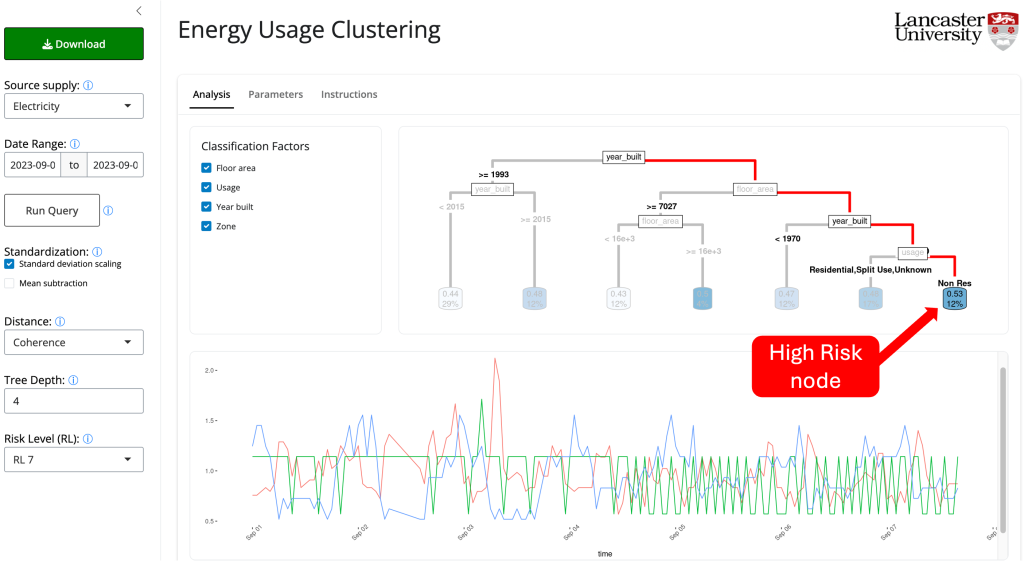Toggle the Year built checkbox
Screen dimensions: 1024x561
click(x=206, y=207)
